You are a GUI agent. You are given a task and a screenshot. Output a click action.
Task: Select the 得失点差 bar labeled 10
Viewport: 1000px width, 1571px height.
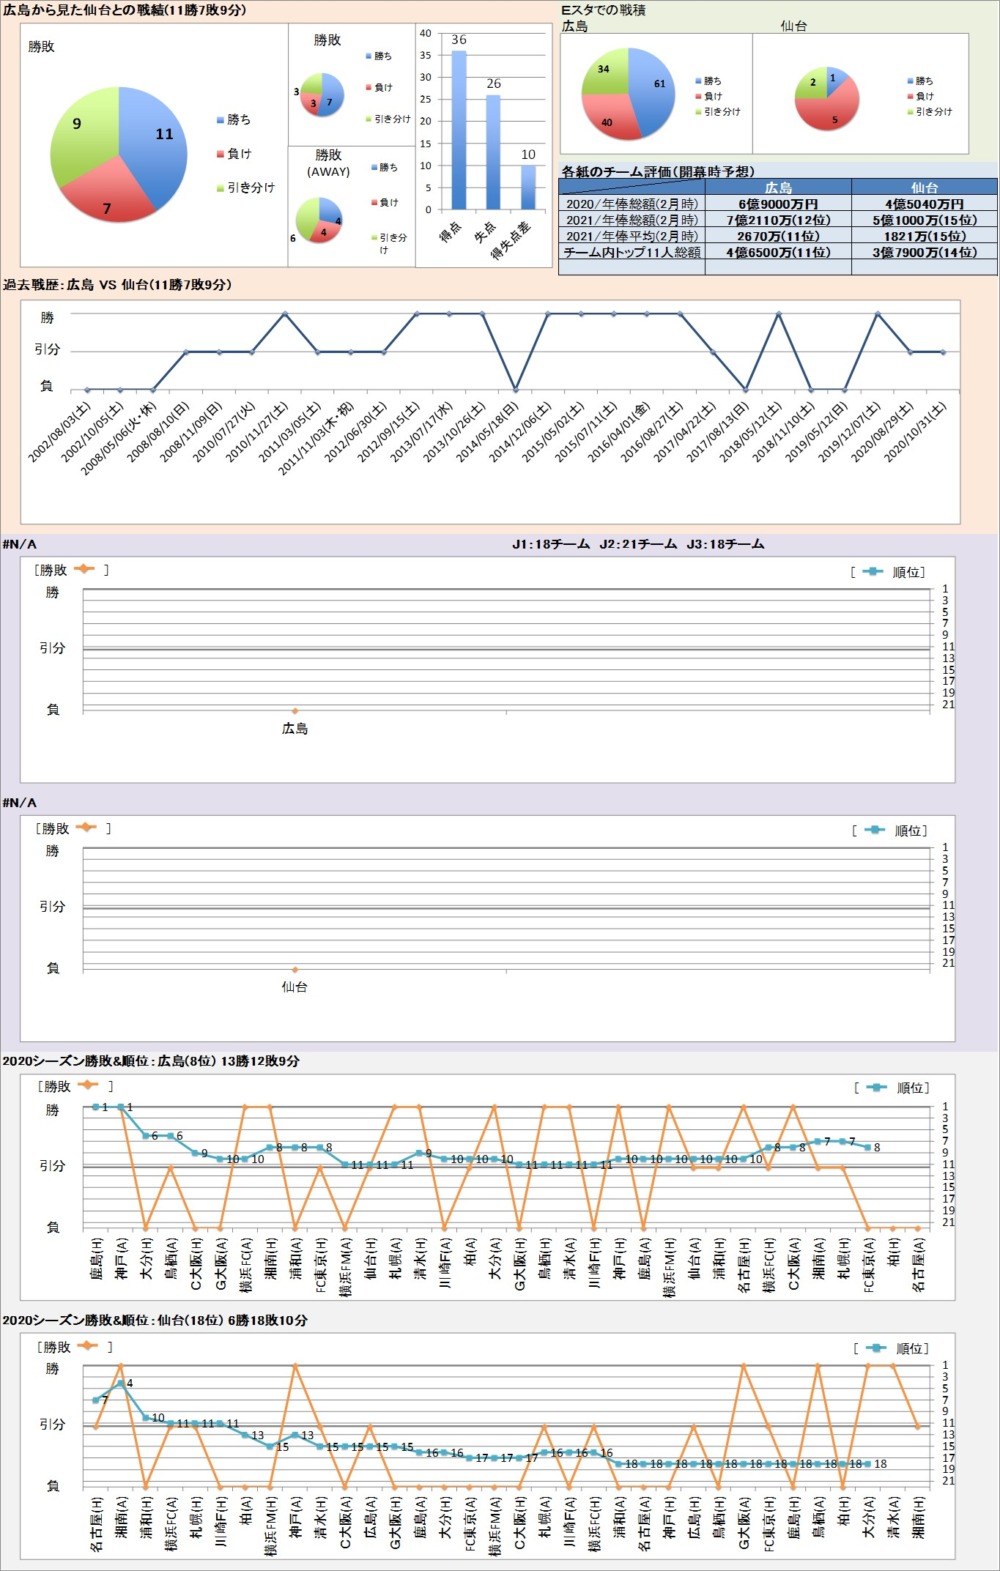528,187
